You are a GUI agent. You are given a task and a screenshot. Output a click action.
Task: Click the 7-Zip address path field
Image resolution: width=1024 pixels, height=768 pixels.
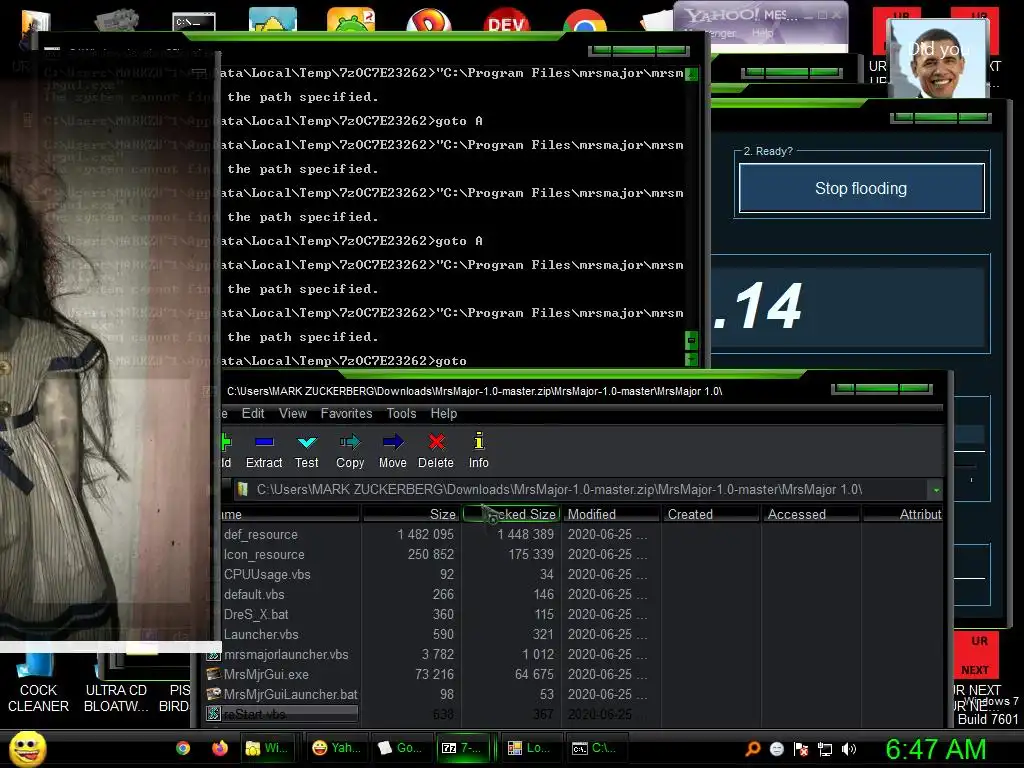(581, 489)
